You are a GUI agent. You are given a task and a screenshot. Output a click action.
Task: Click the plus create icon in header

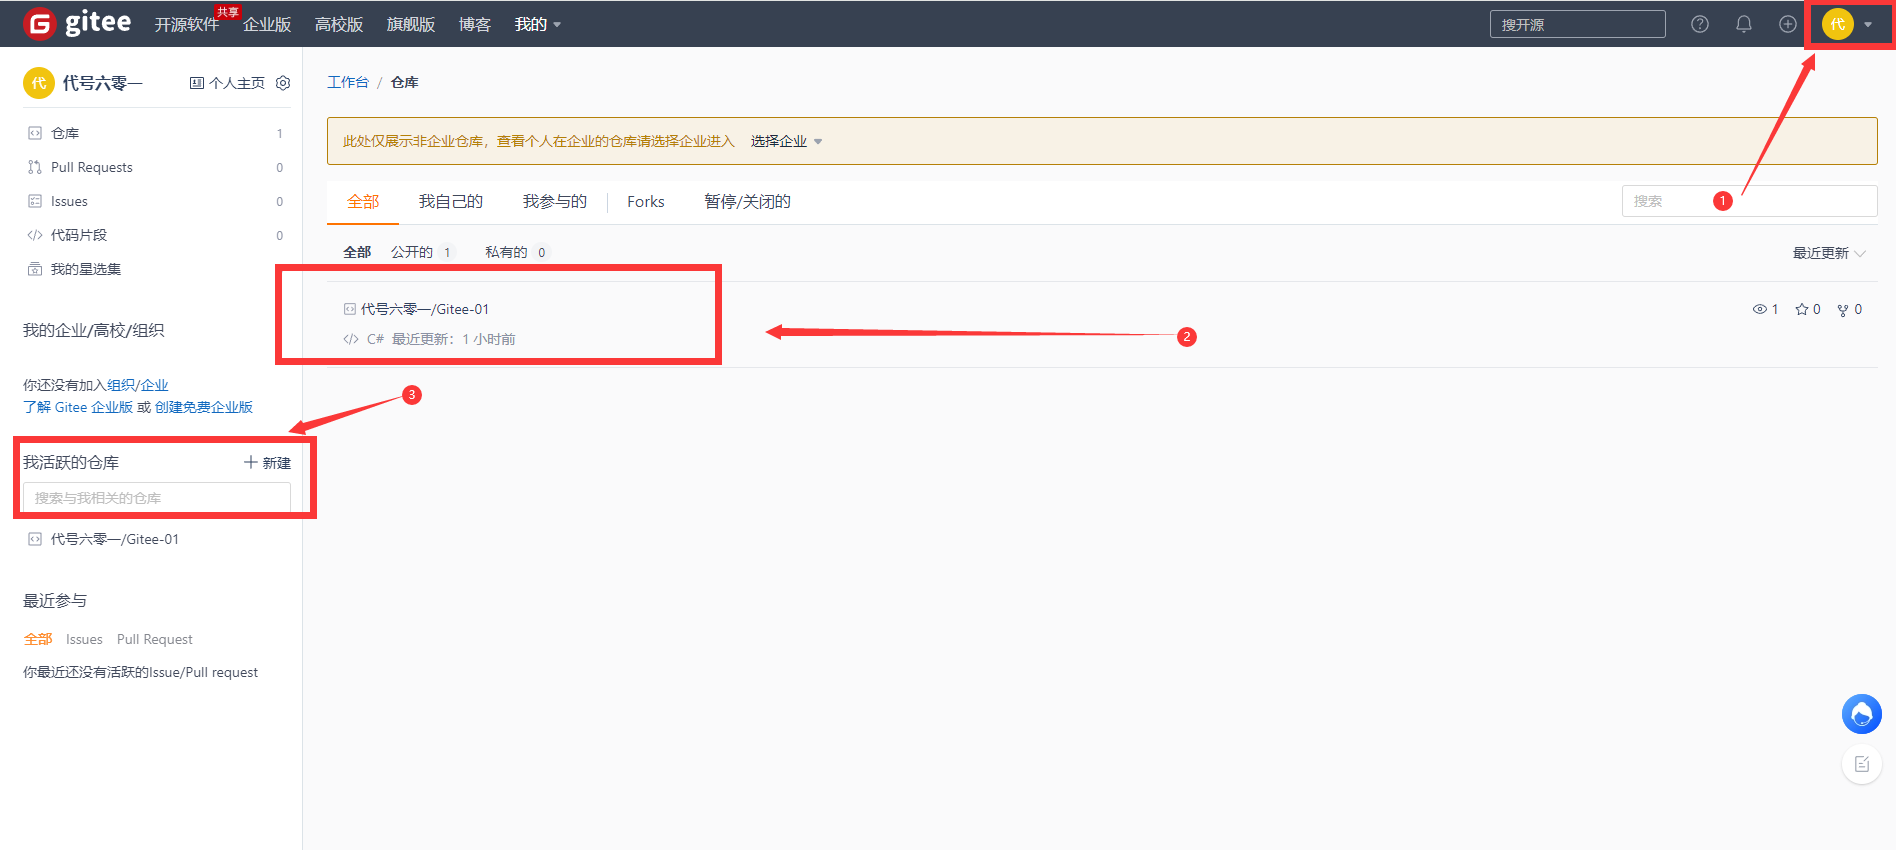1788,24
